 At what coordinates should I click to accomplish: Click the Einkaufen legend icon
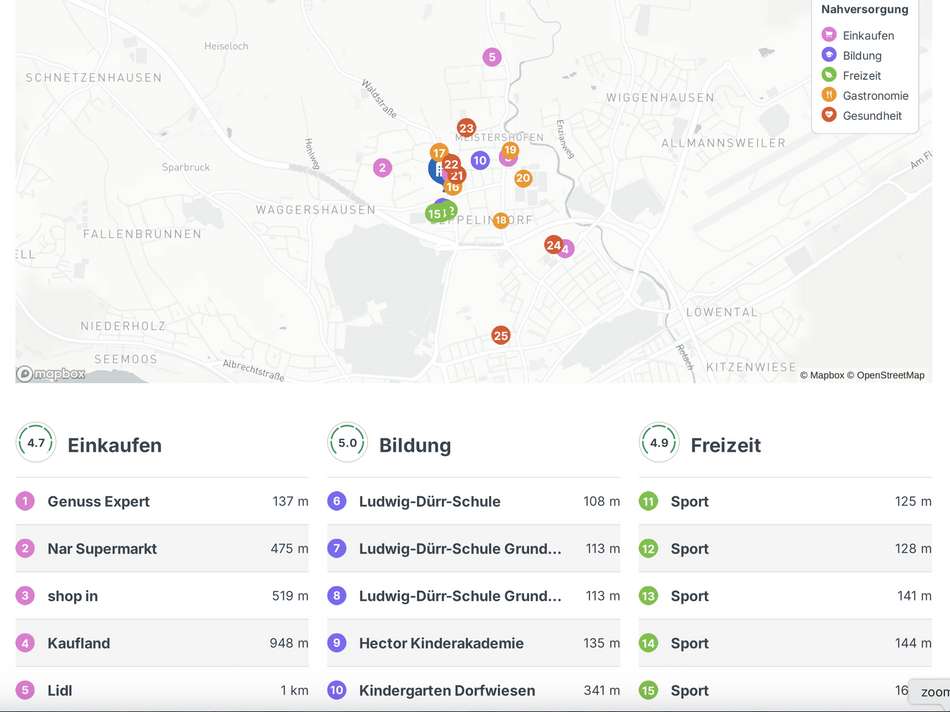[x=829, y=35]
